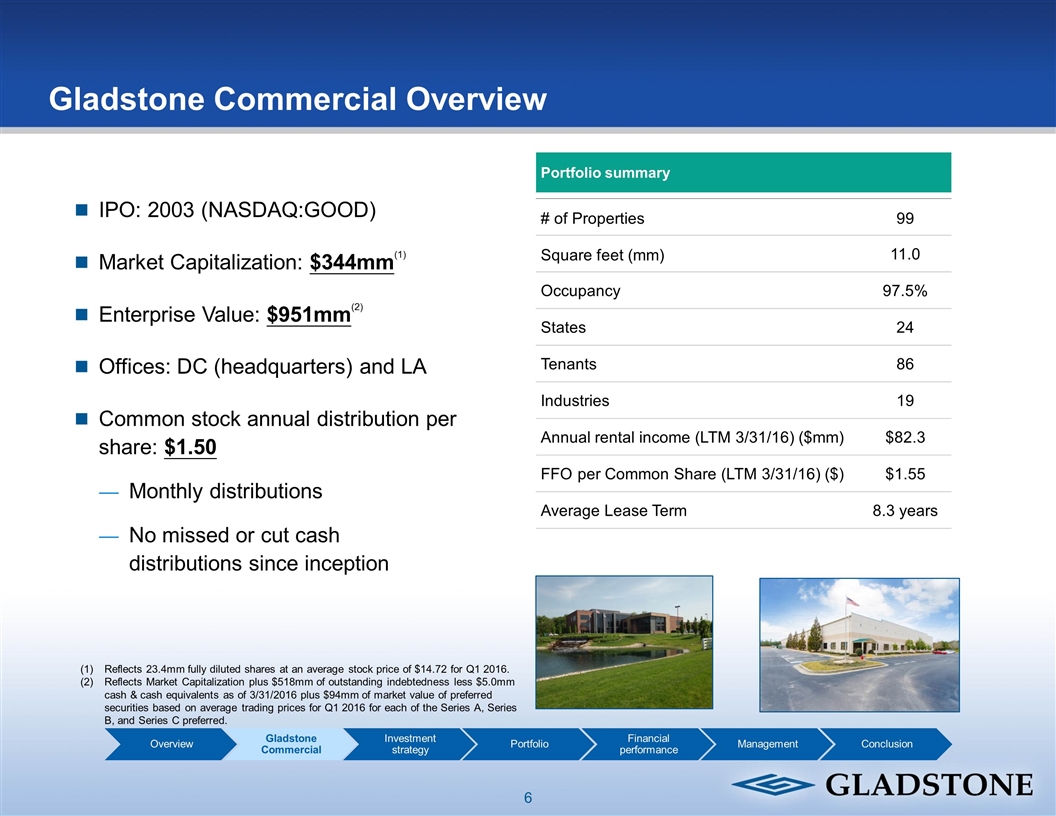Click the slide title Gladstone Commercial Overview
1056x816 pixels.
[298, 99]
